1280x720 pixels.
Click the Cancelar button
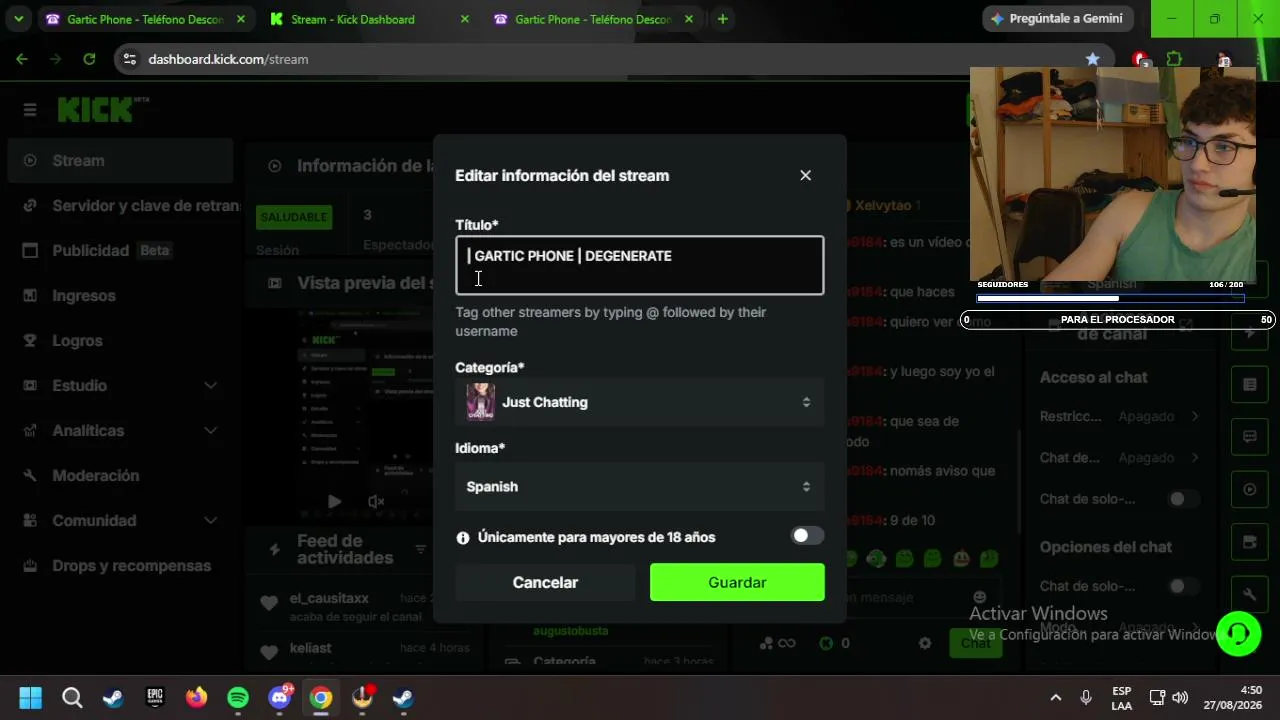tap(545, 582)
